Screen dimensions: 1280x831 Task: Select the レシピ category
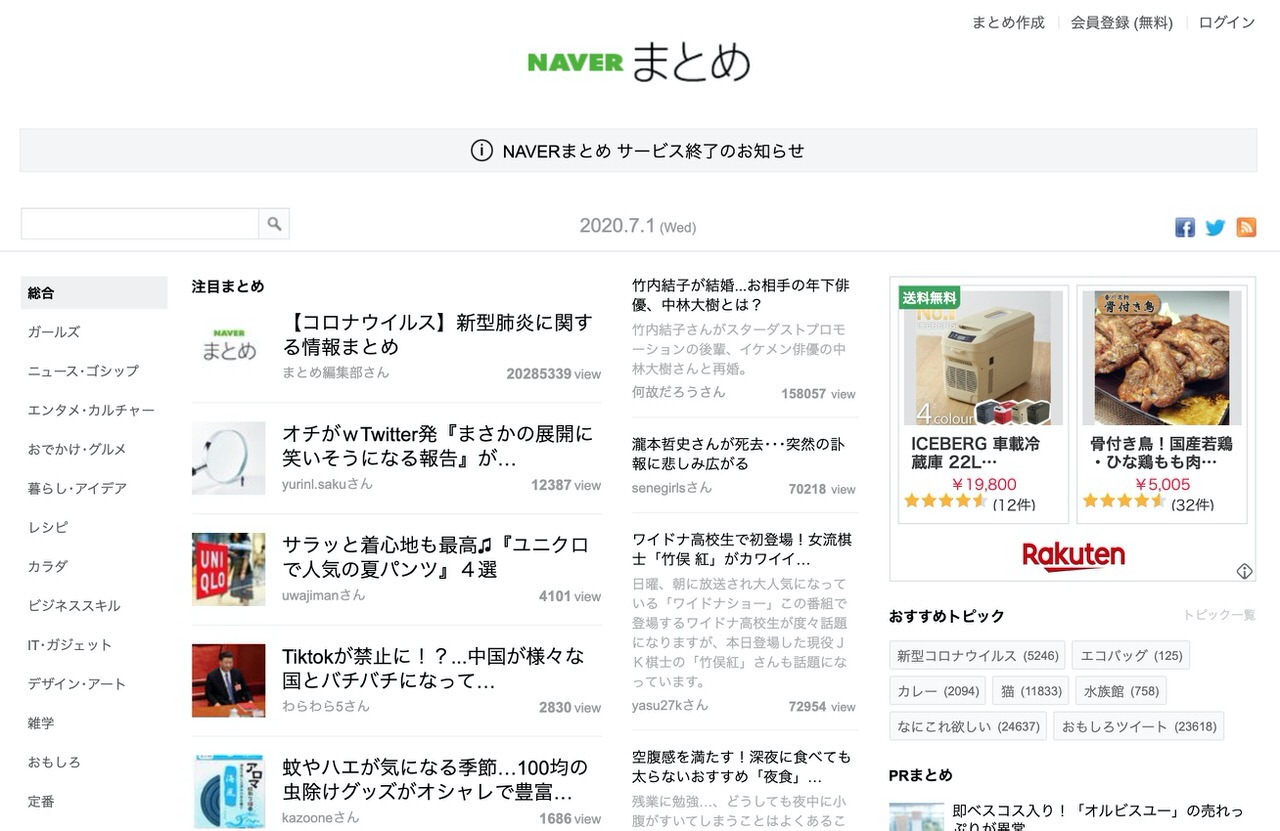click(48, 527)
